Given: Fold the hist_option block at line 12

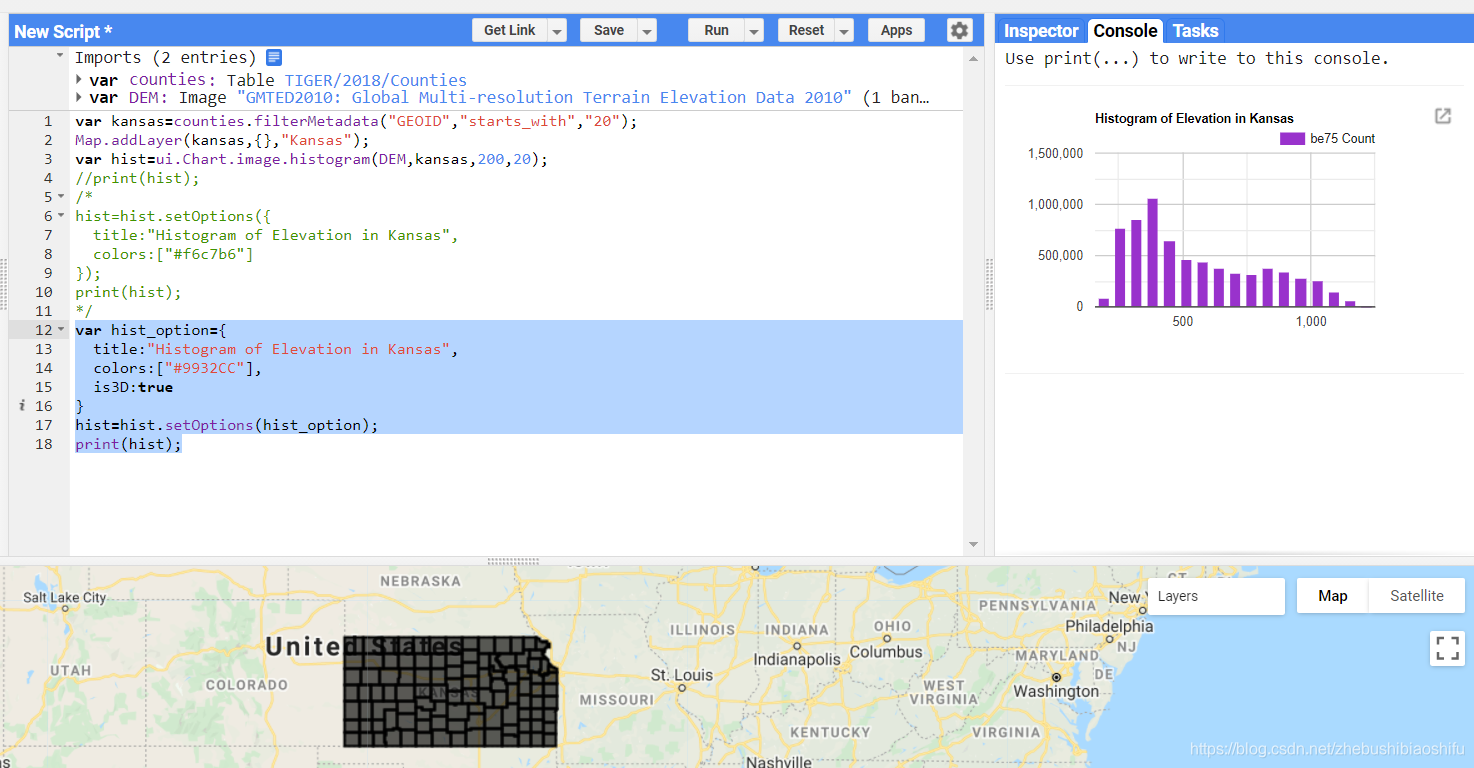Looking at the screenshot, I should 61,330.
